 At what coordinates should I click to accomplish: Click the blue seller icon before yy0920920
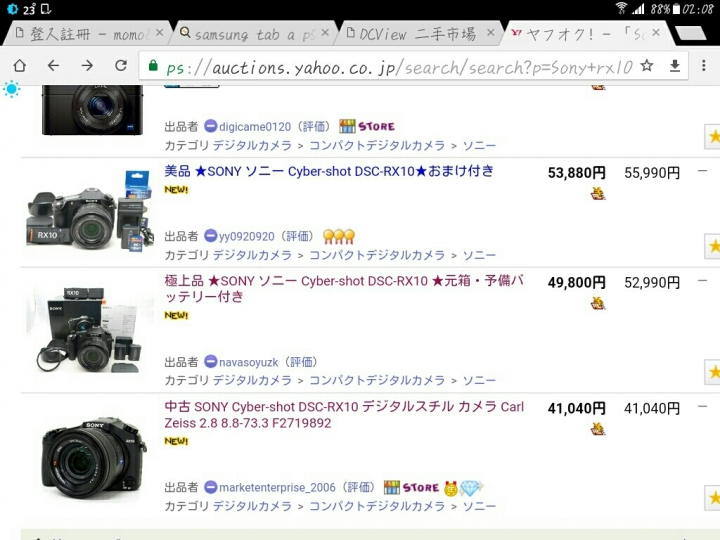[210, 236]
